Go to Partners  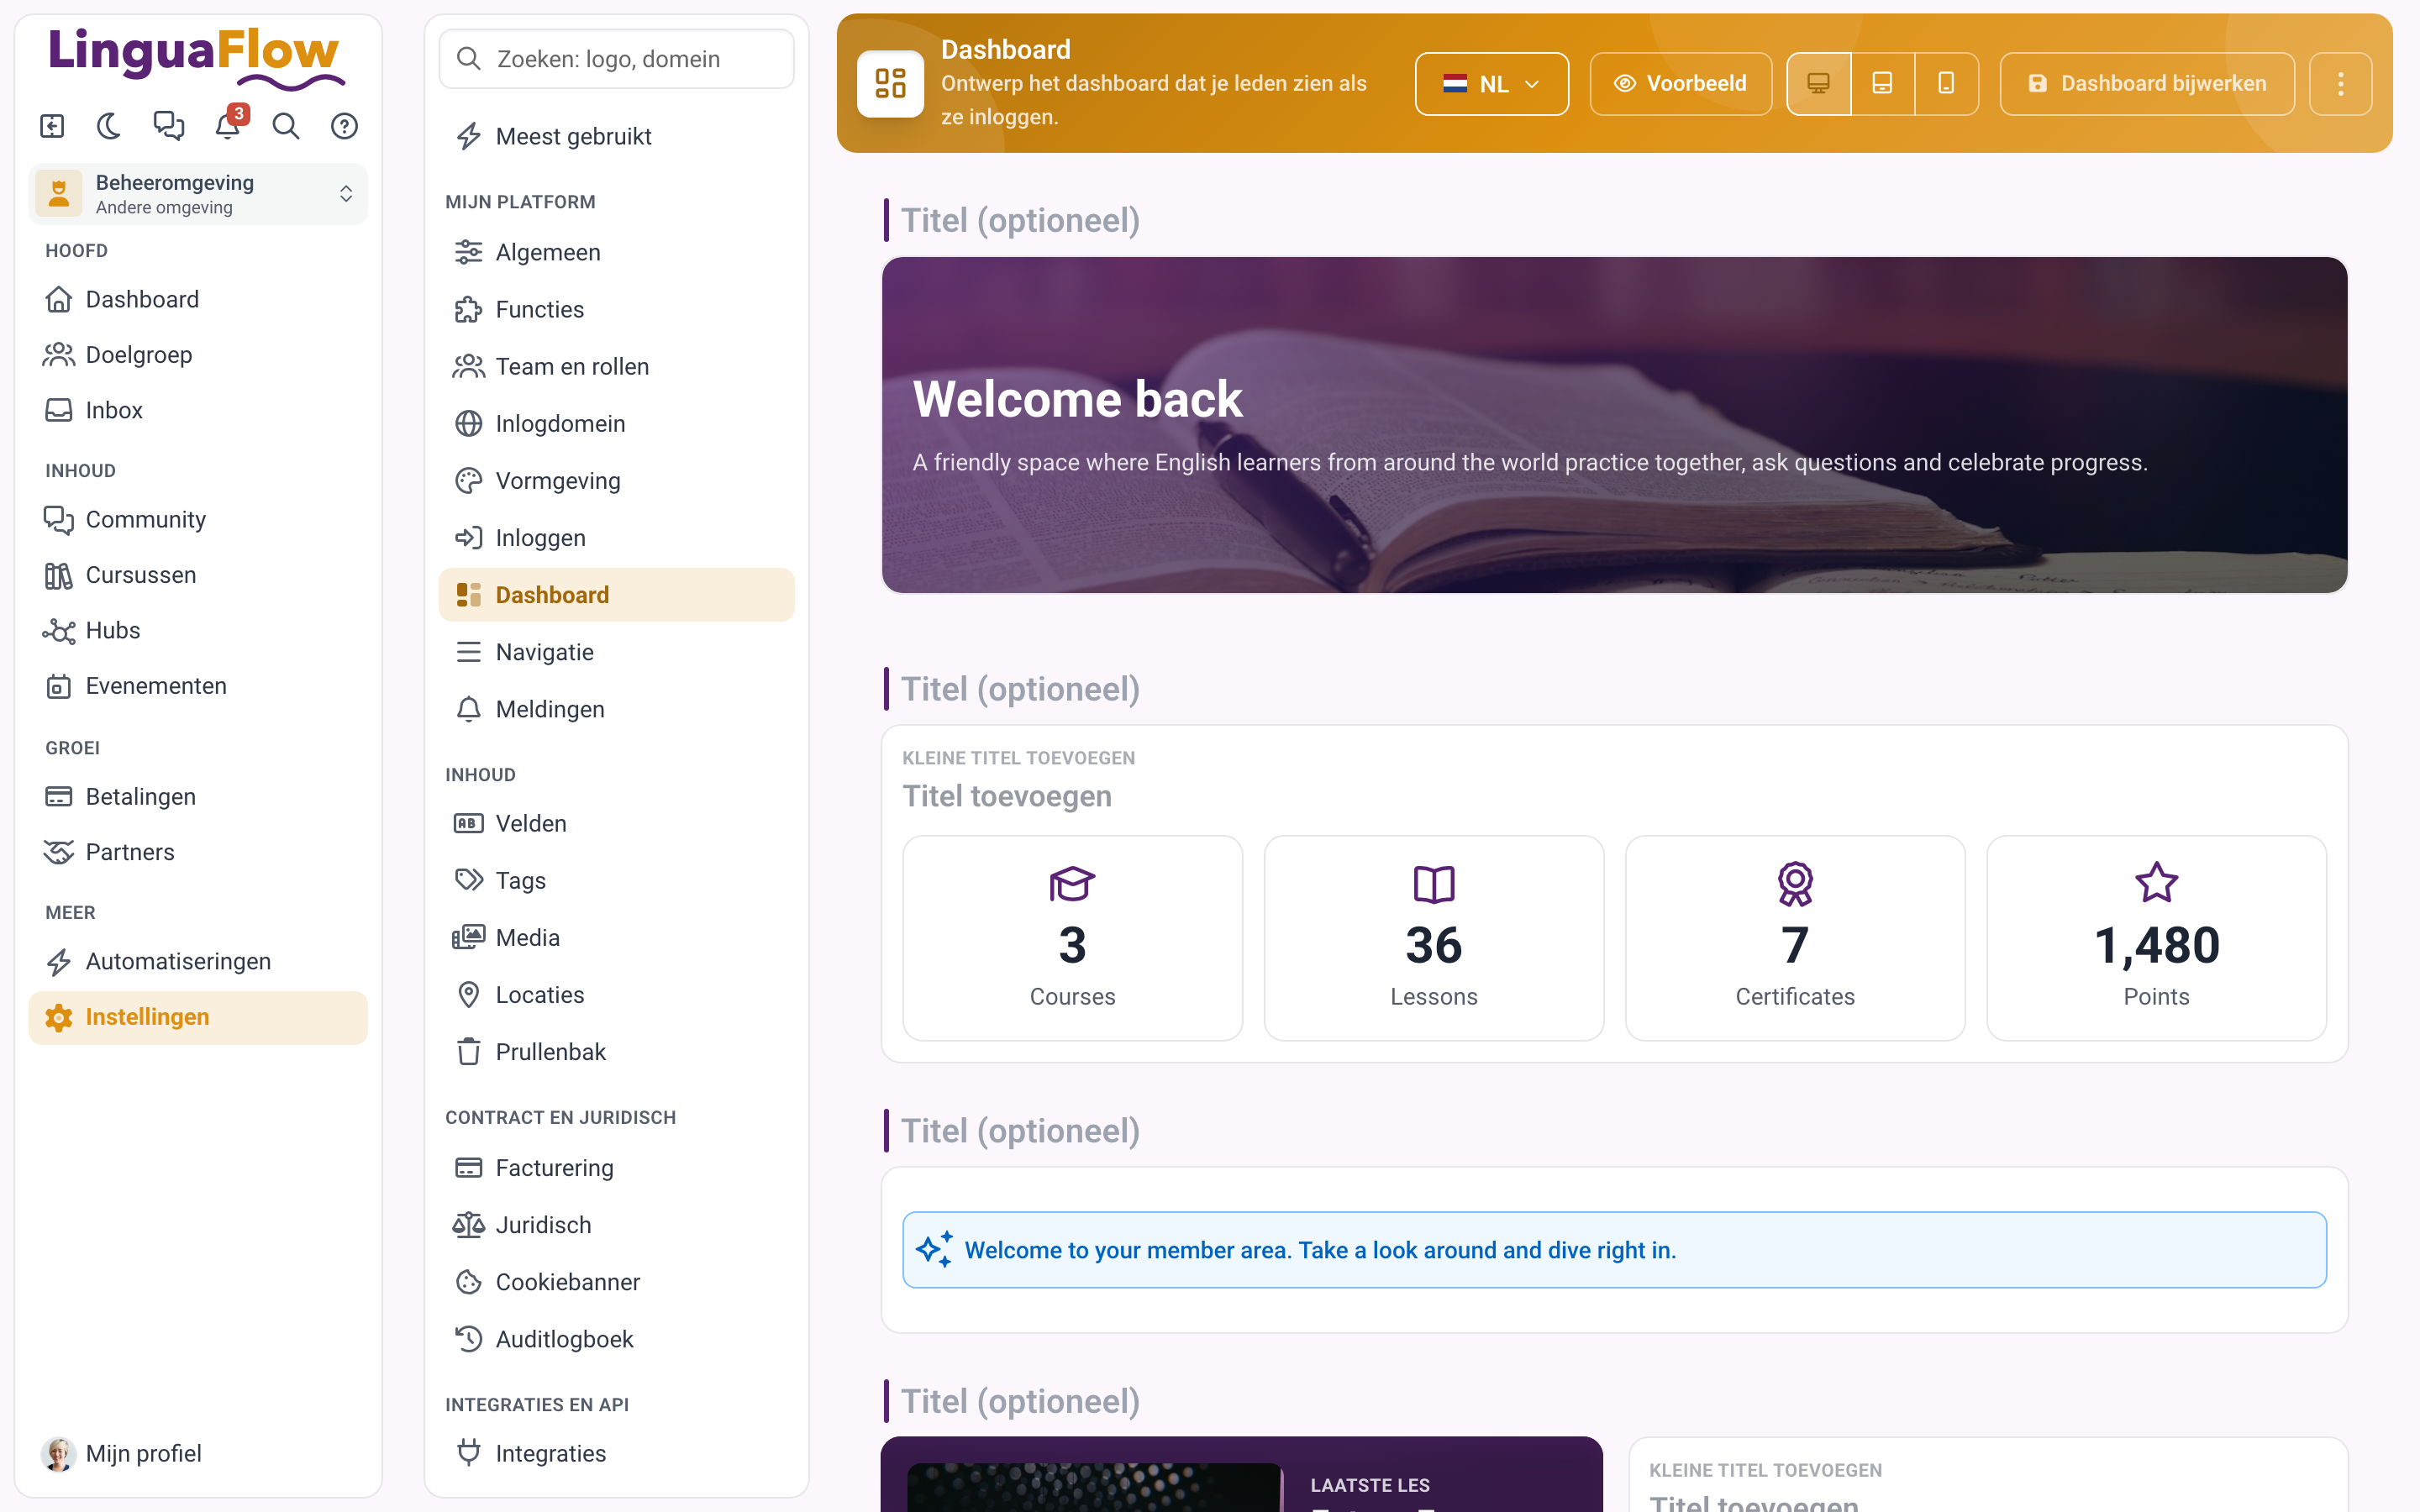pyautogui.click(x=198, y=852)
